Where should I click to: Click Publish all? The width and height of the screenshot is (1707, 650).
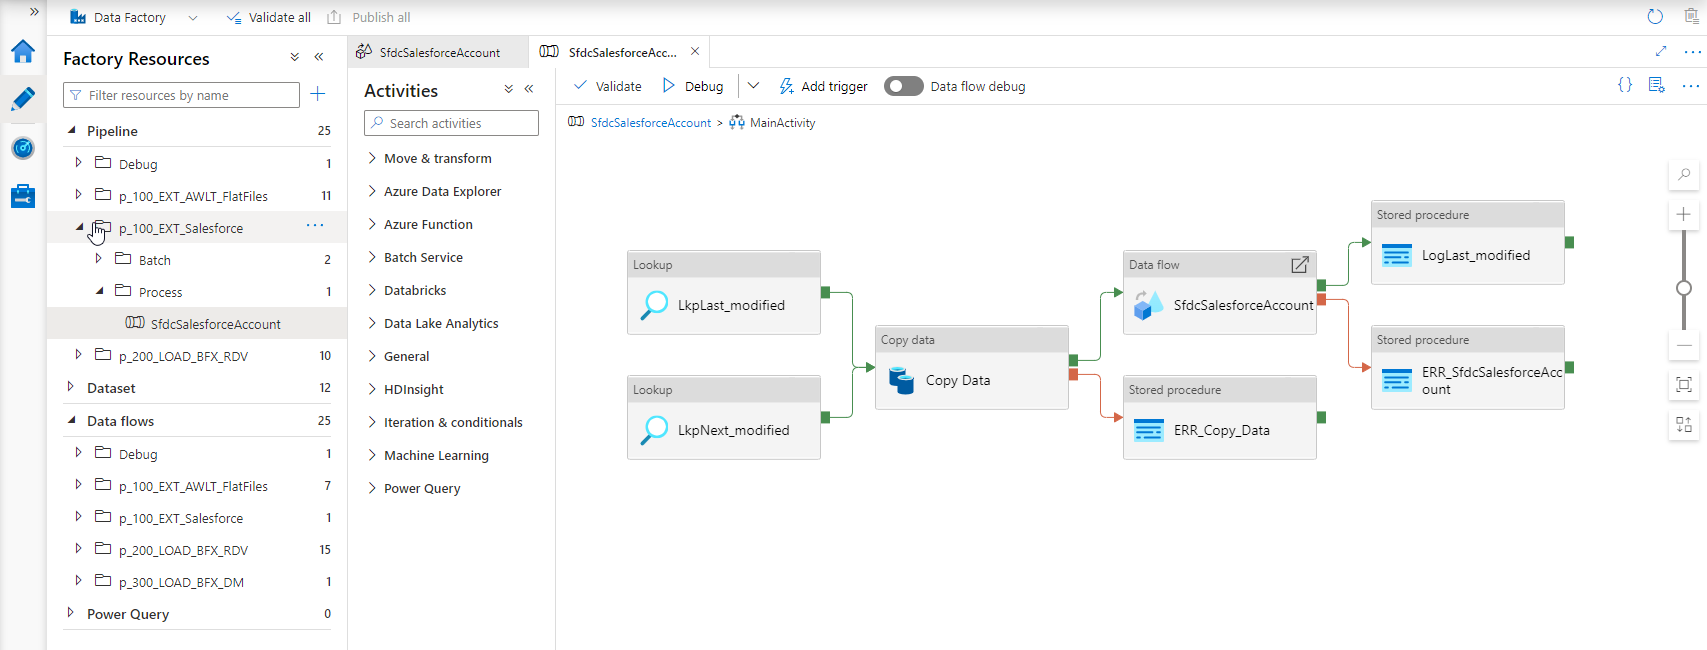(369, 17)
